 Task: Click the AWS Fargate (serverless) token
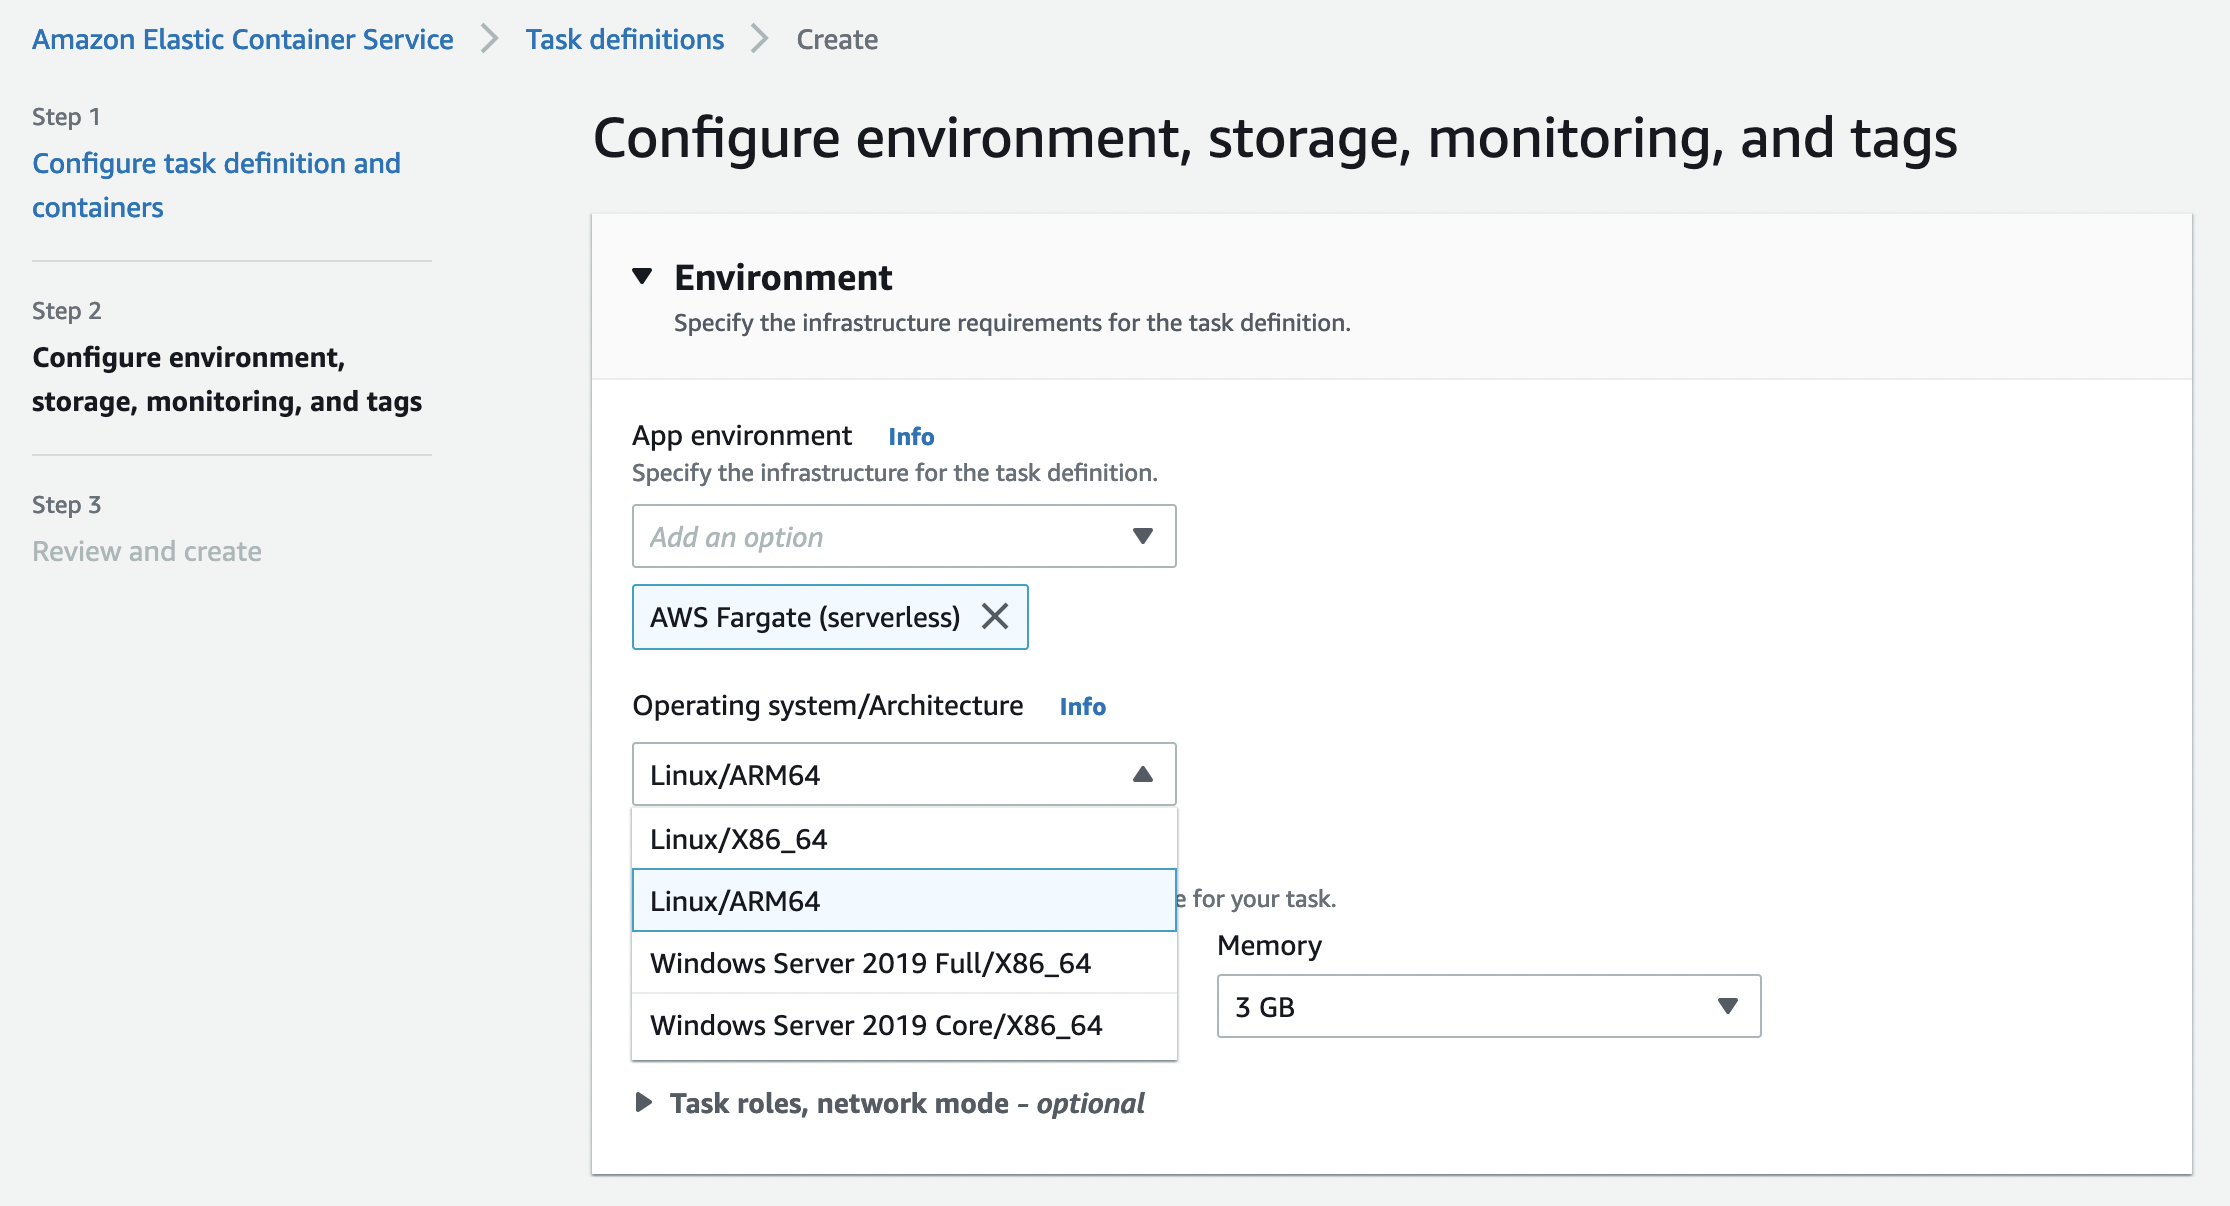click(x=804, y=617)
